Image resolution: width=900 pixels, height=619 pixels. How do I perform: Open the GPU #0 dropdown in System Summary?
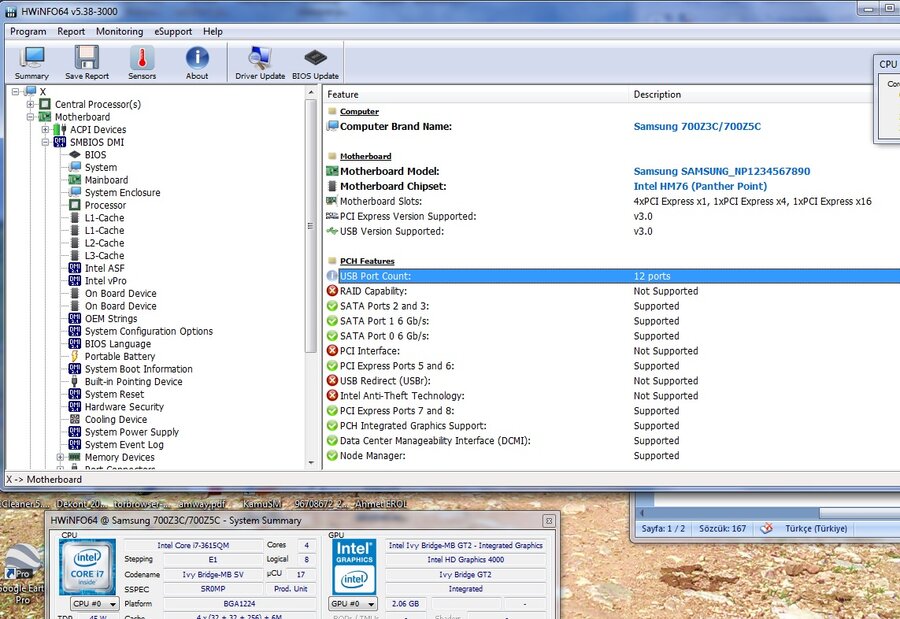tap(354, 604)
